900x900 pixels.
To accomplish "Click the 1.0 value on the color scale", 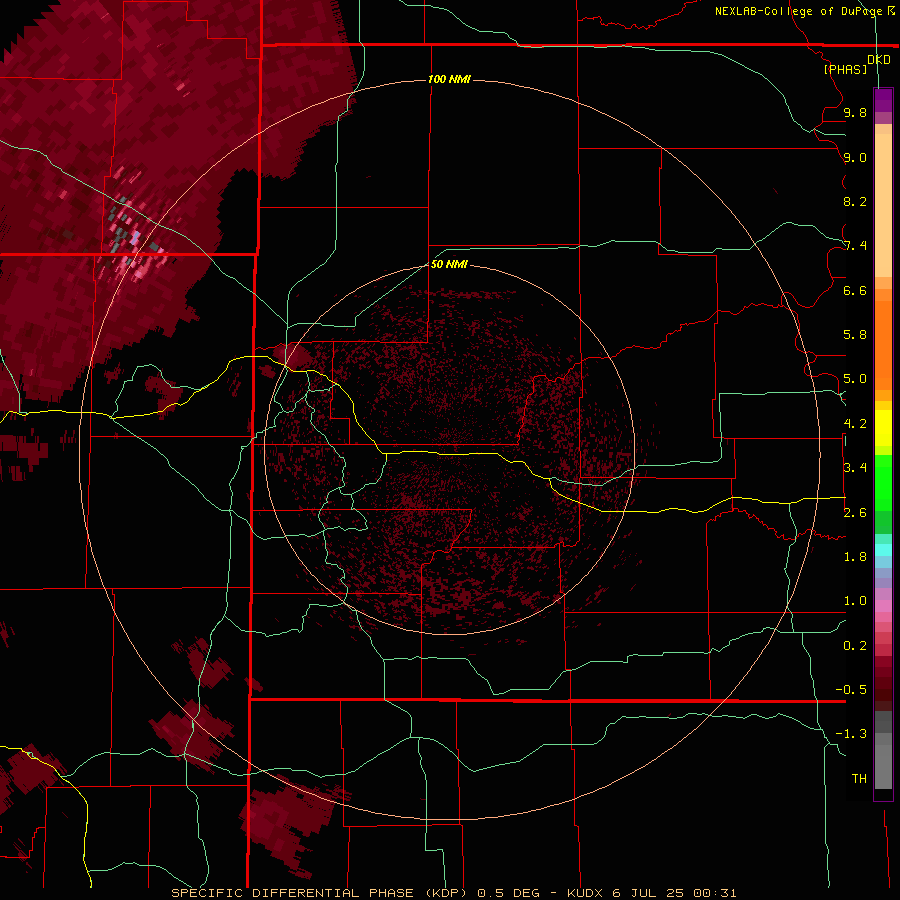I will click(x=855, y=601).
